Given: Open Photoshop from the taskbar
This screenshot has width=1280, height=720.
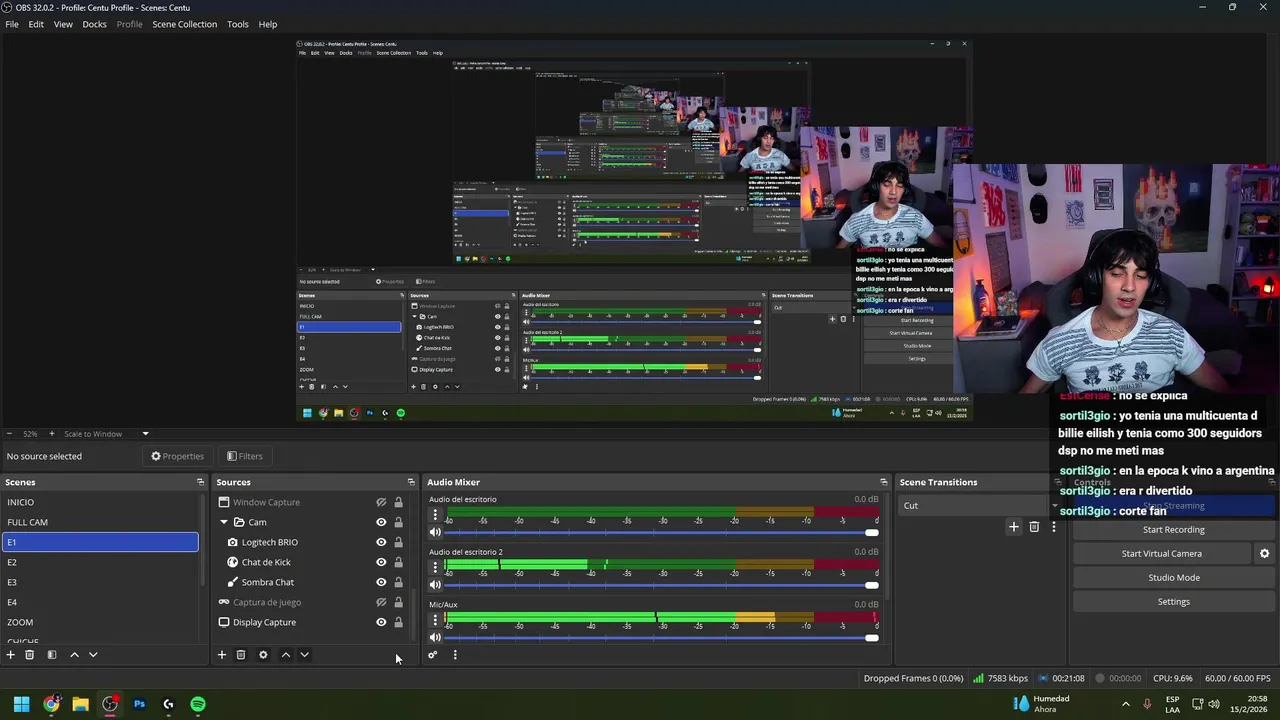Looking at the screenshot, I should point(139,704).
